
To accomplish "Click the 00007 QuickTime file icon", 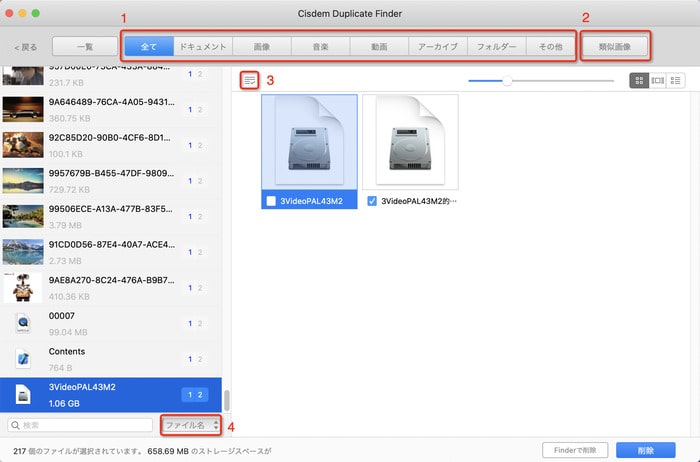I will pyautogui.click(x=22, y=323).
